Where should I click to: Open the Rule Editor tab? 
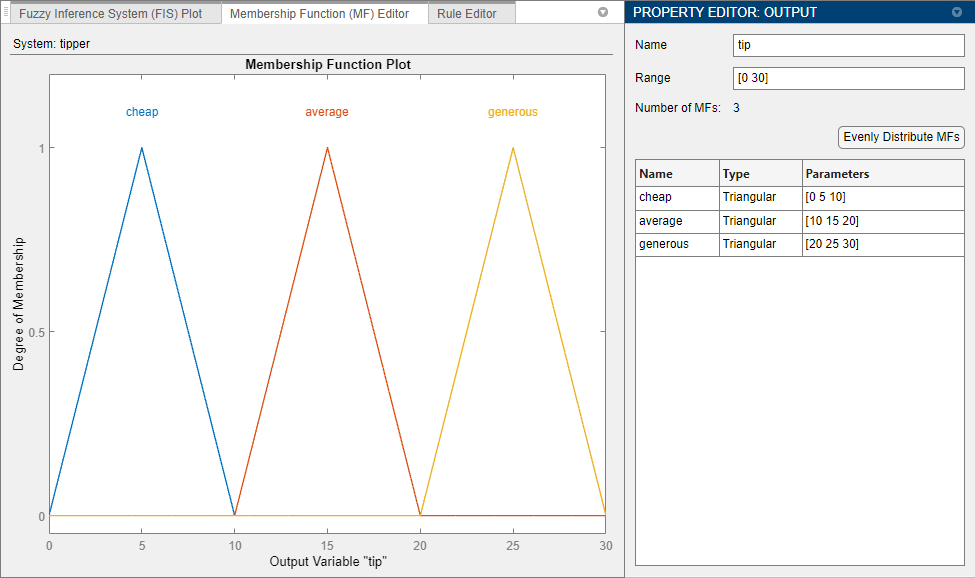(x=472, y=14)
